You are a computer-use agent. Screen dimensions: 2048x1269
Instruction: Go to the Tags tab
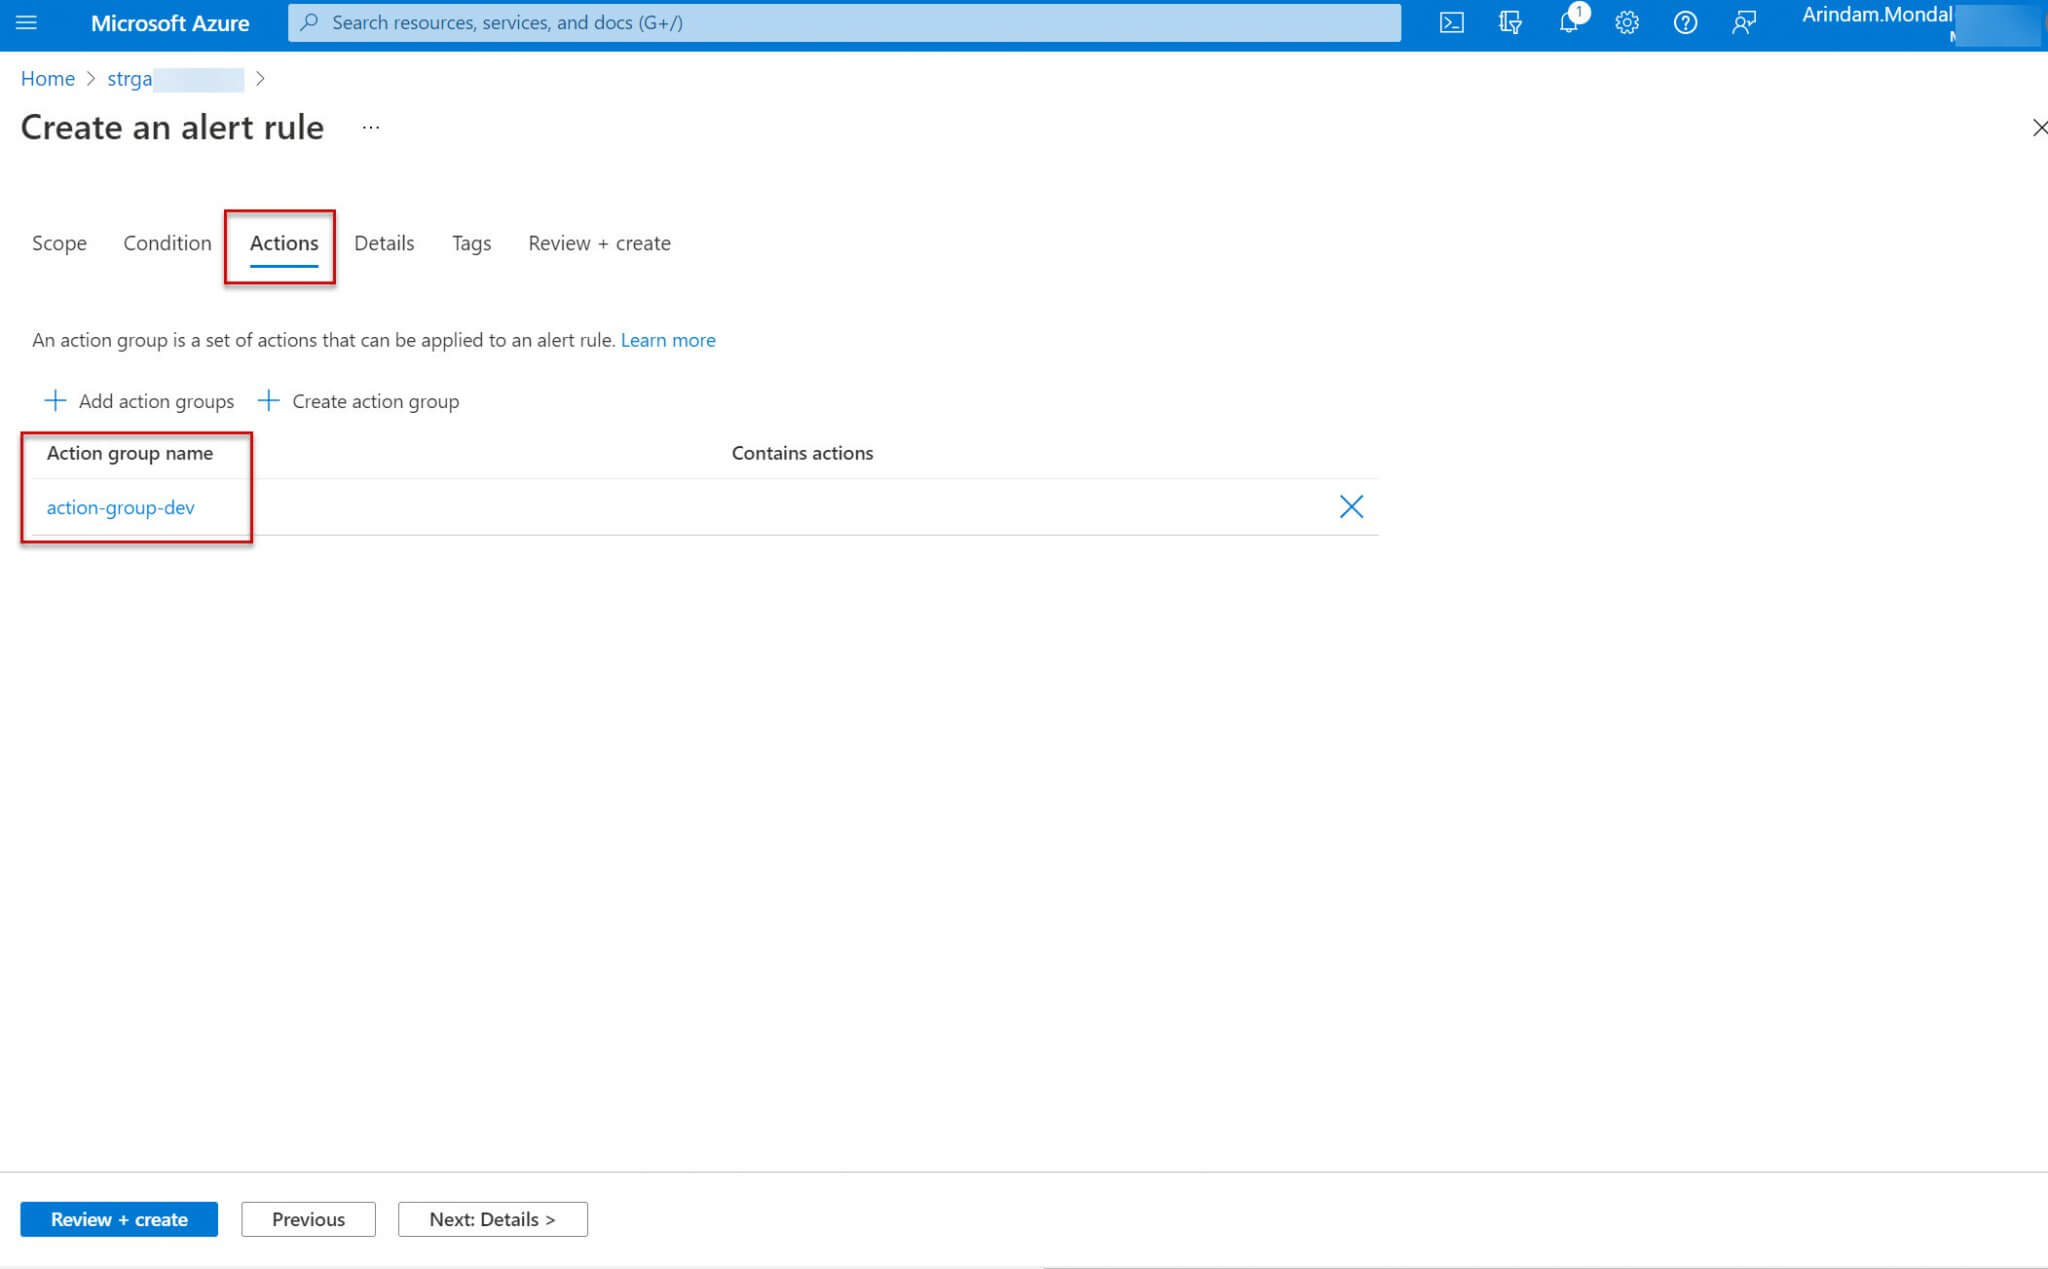(471, 243)
